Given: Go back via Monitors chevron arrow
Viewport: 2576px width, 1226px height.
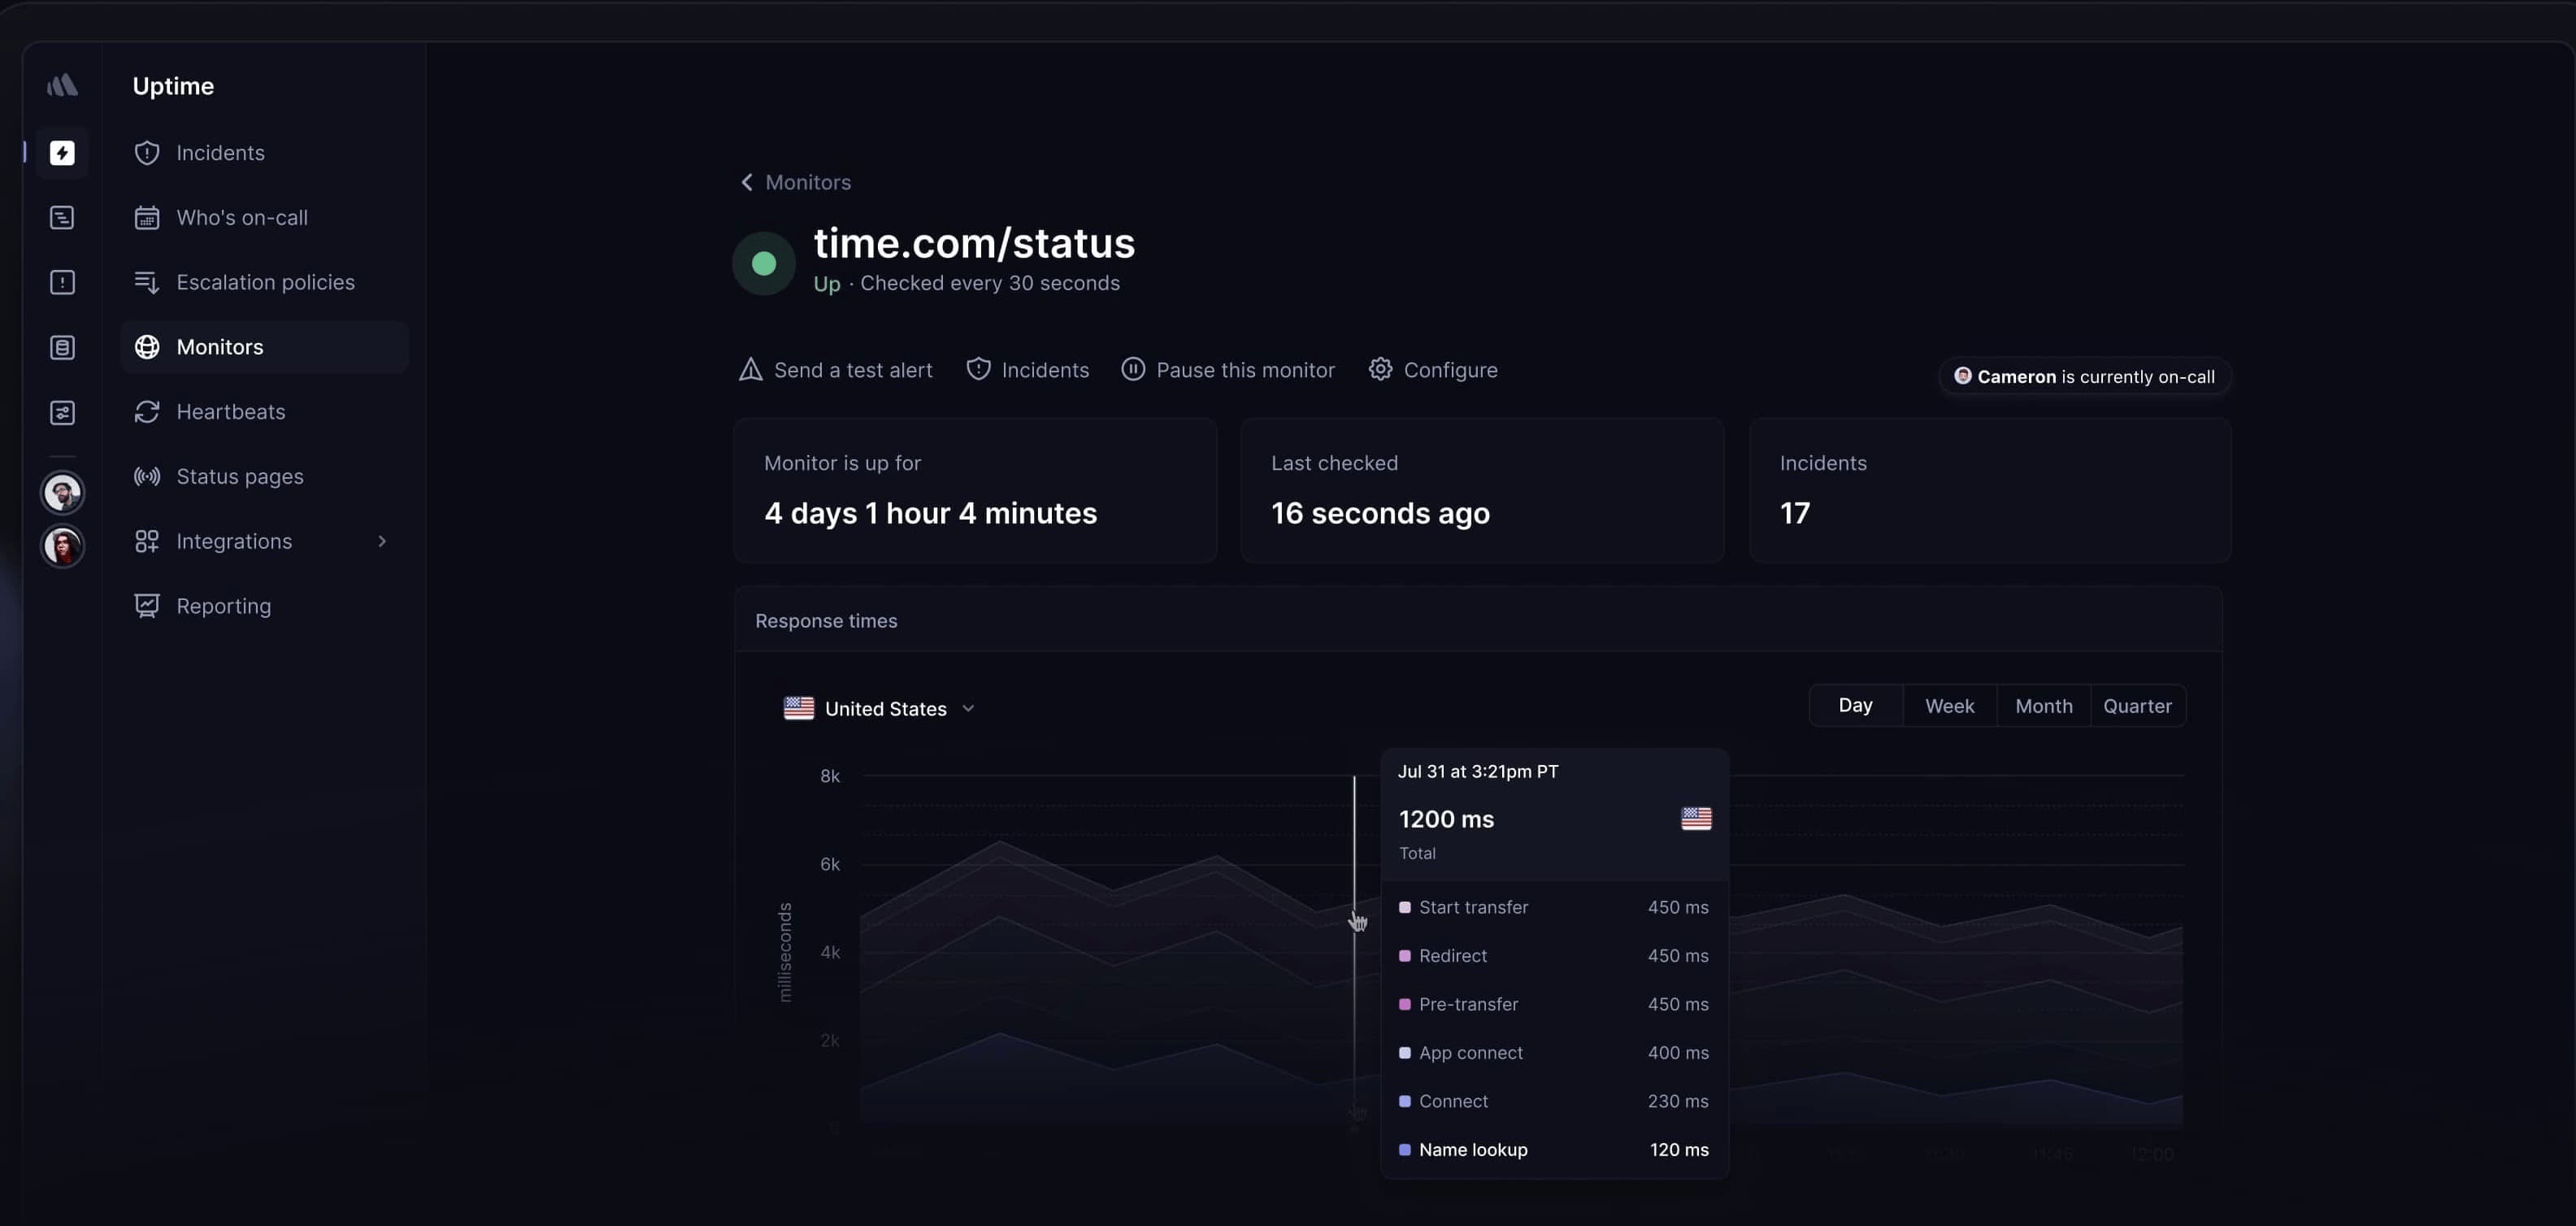Looking at the screenshot, I should click(x=746, y=183).
